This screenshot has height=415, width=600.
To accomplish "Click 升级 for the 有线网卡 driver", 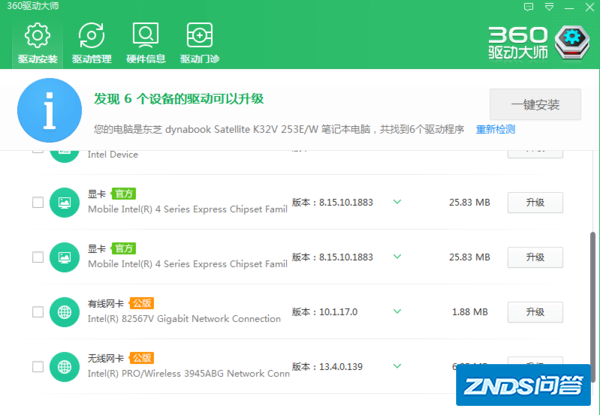I will (x=535, y=312).
